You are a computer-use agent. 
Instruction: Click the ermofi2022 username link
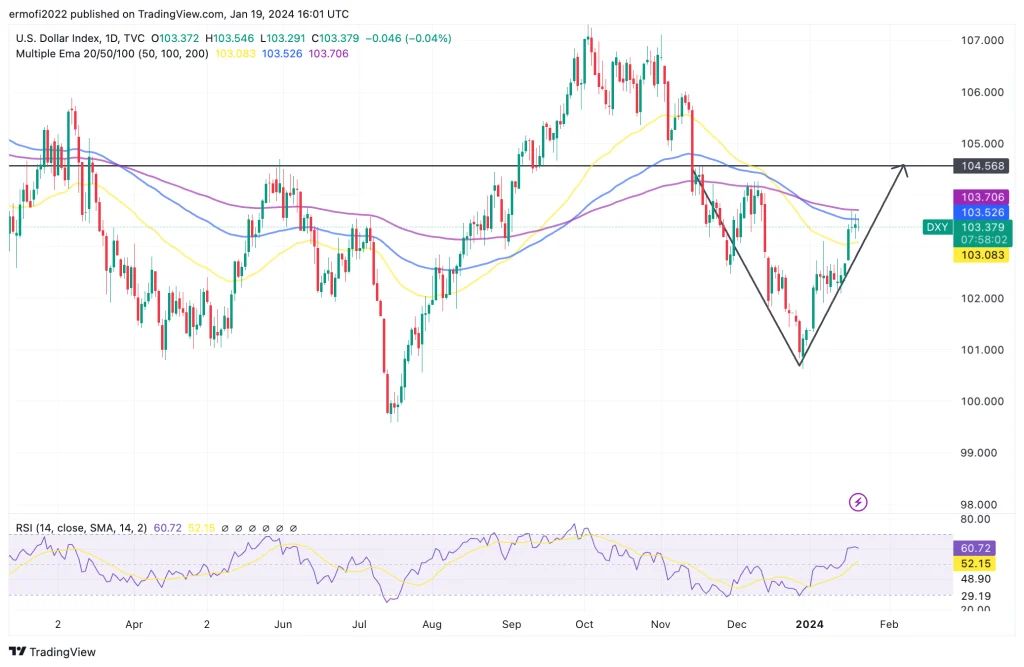[37, 14]
